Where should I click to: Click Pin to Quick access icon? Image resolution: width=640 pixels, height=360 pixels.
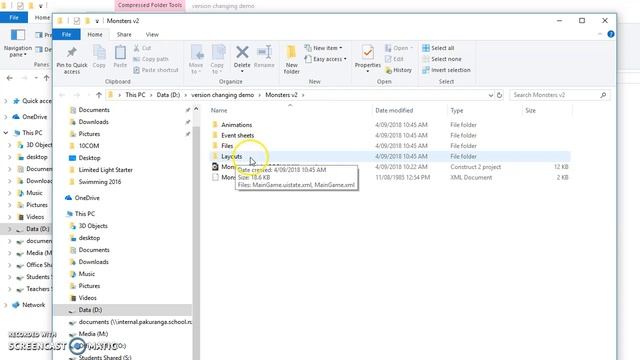pos(72,52)
